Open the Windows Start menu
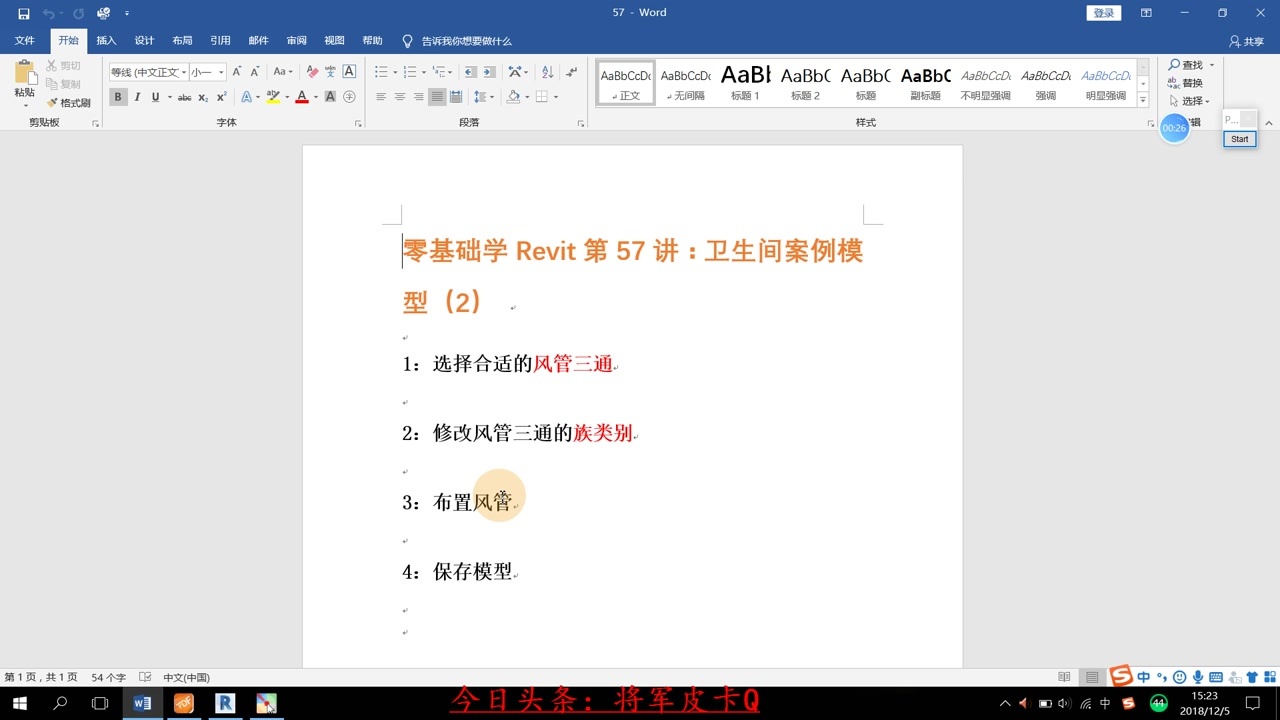Viewport: 1280px width, 720px height. click(x=19, y=703)
